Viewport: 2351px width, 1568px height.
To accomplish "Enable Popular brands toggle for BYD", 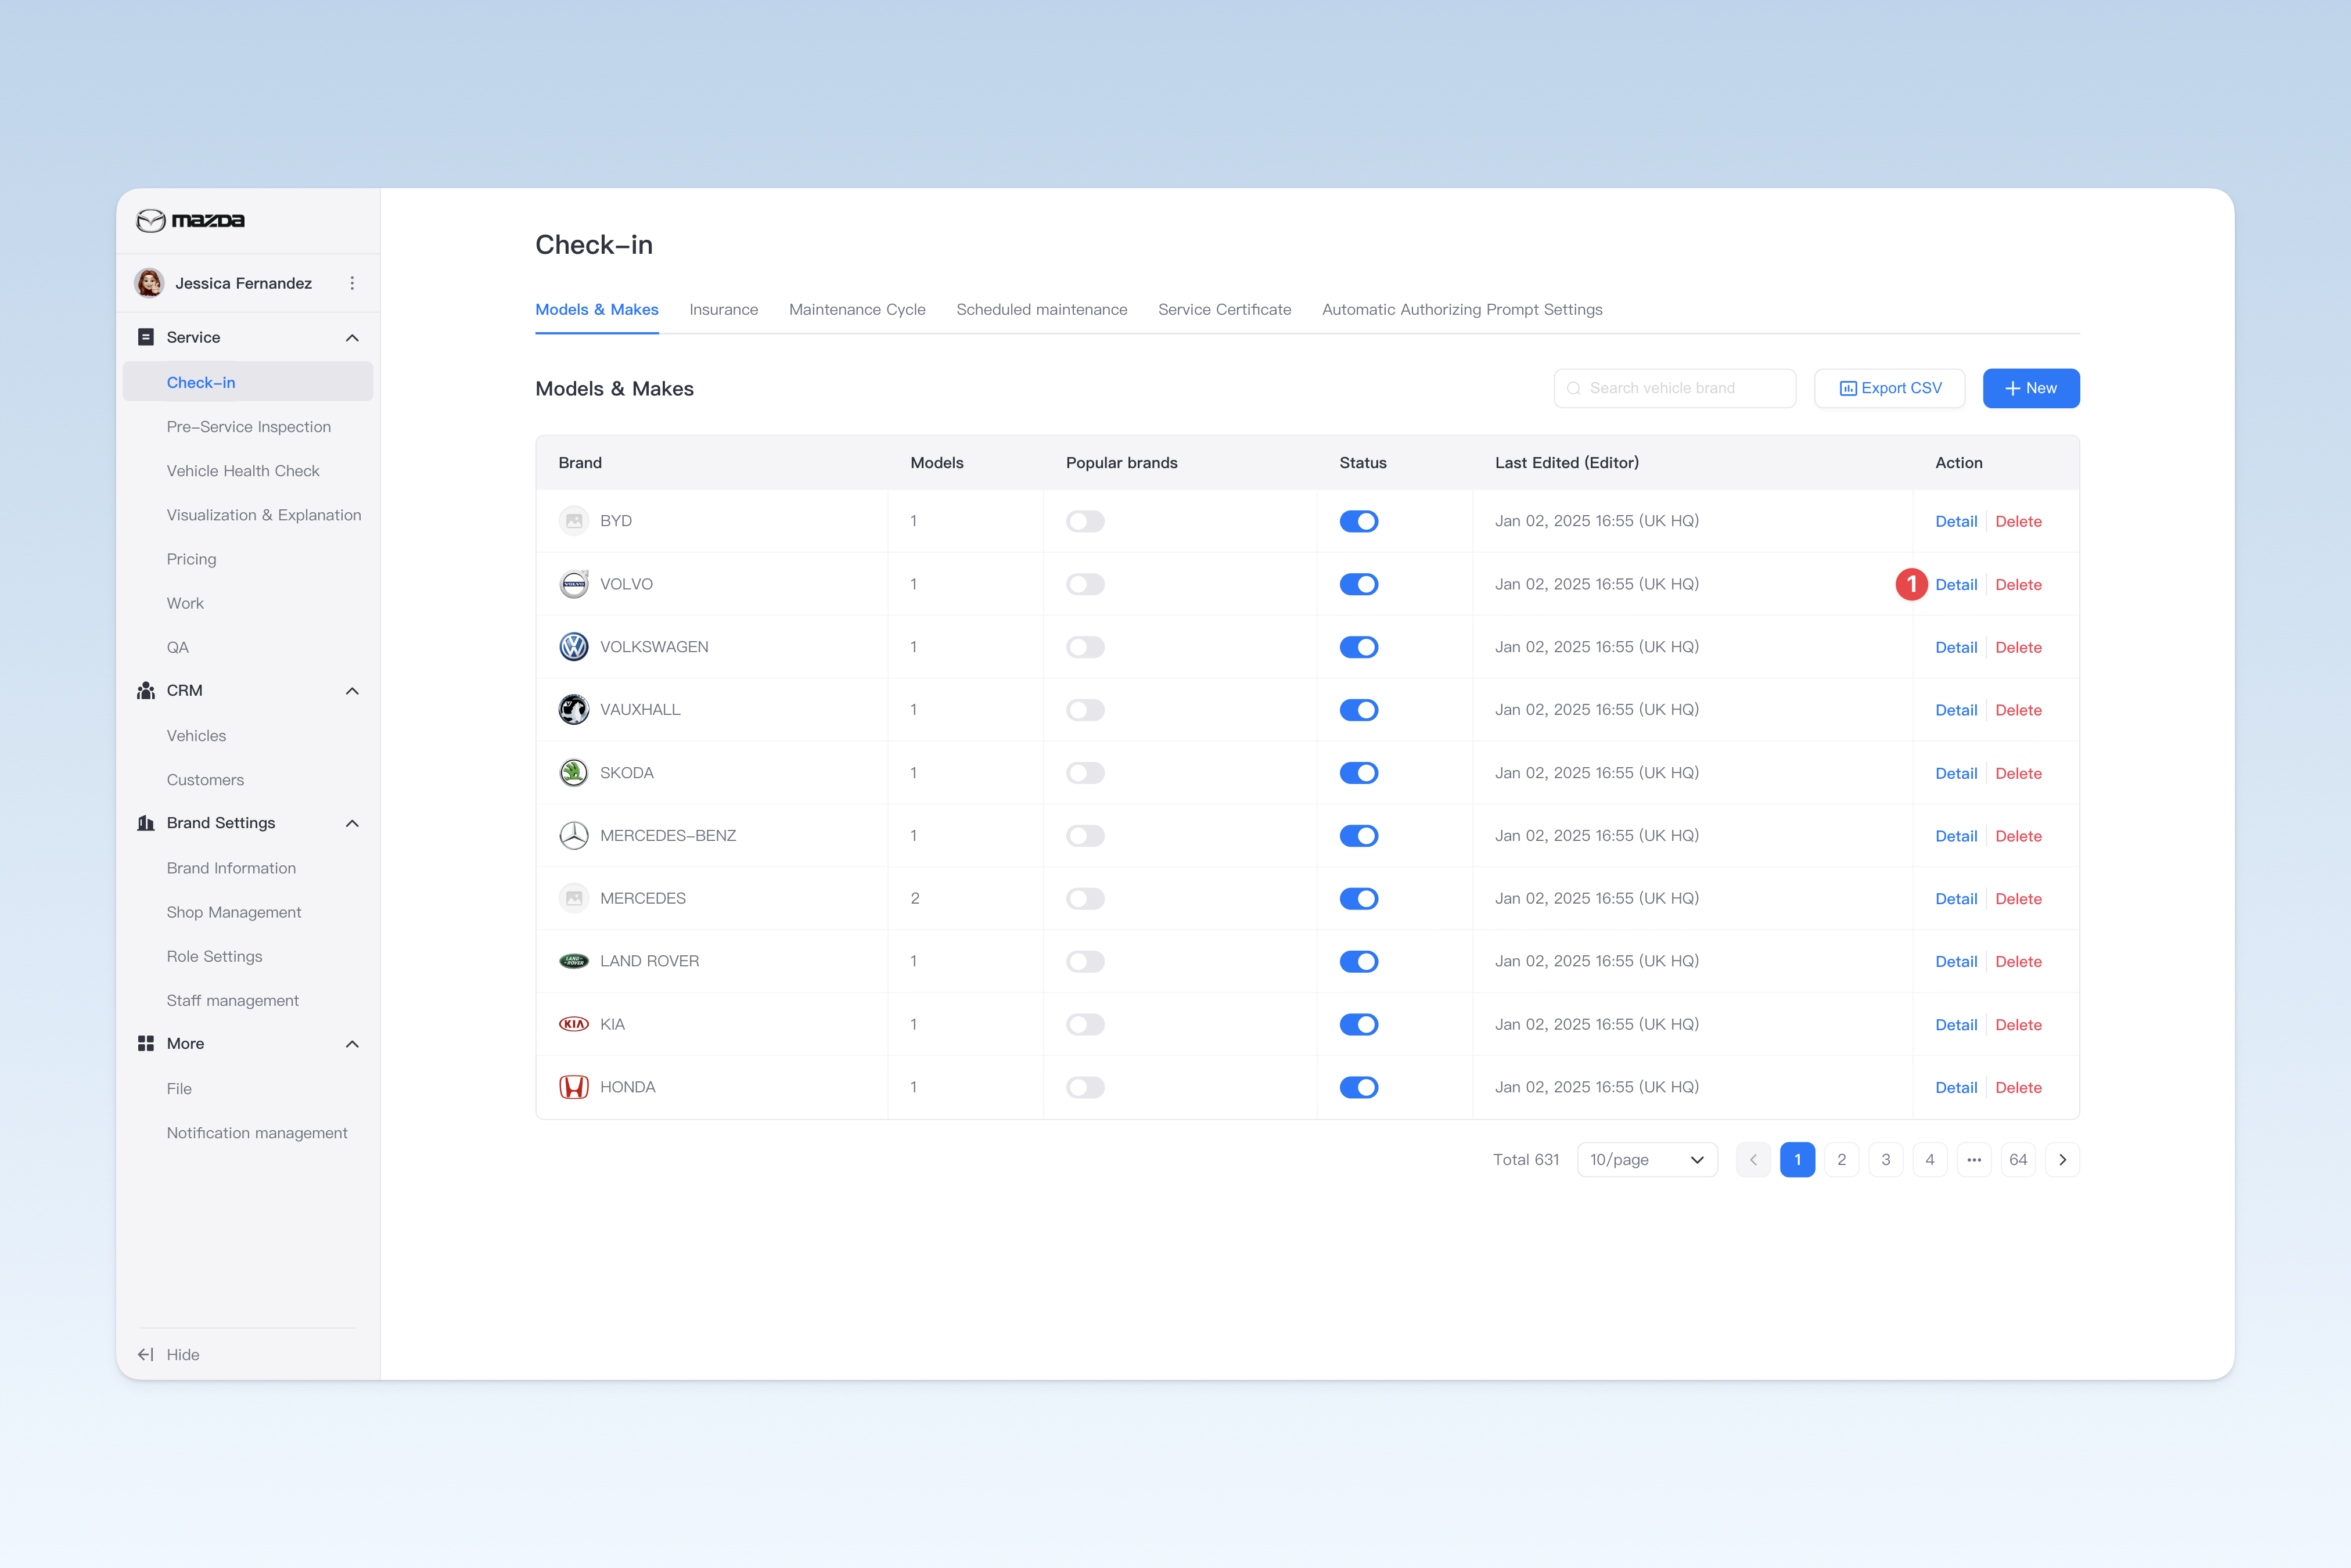I will 1085,521.
